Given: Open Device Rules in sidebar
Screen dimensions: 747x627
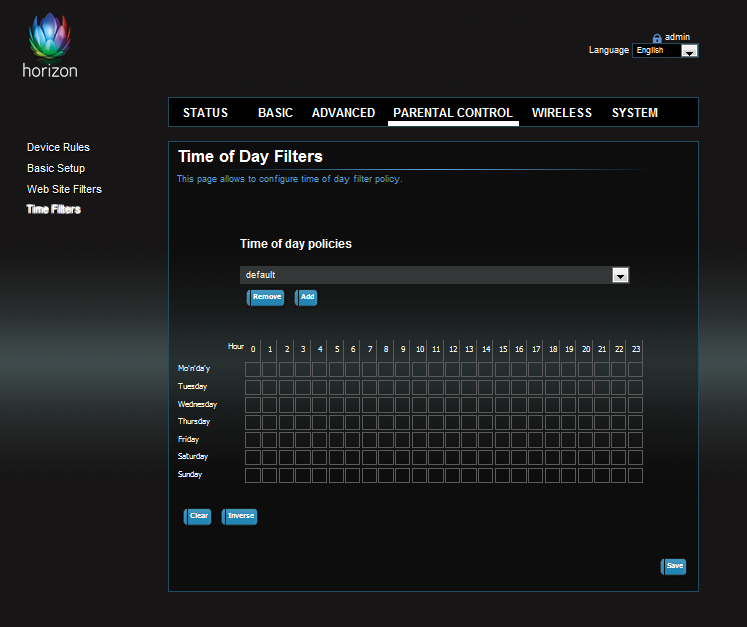Looking at the screenshot, I should click(x=58, y=147).
